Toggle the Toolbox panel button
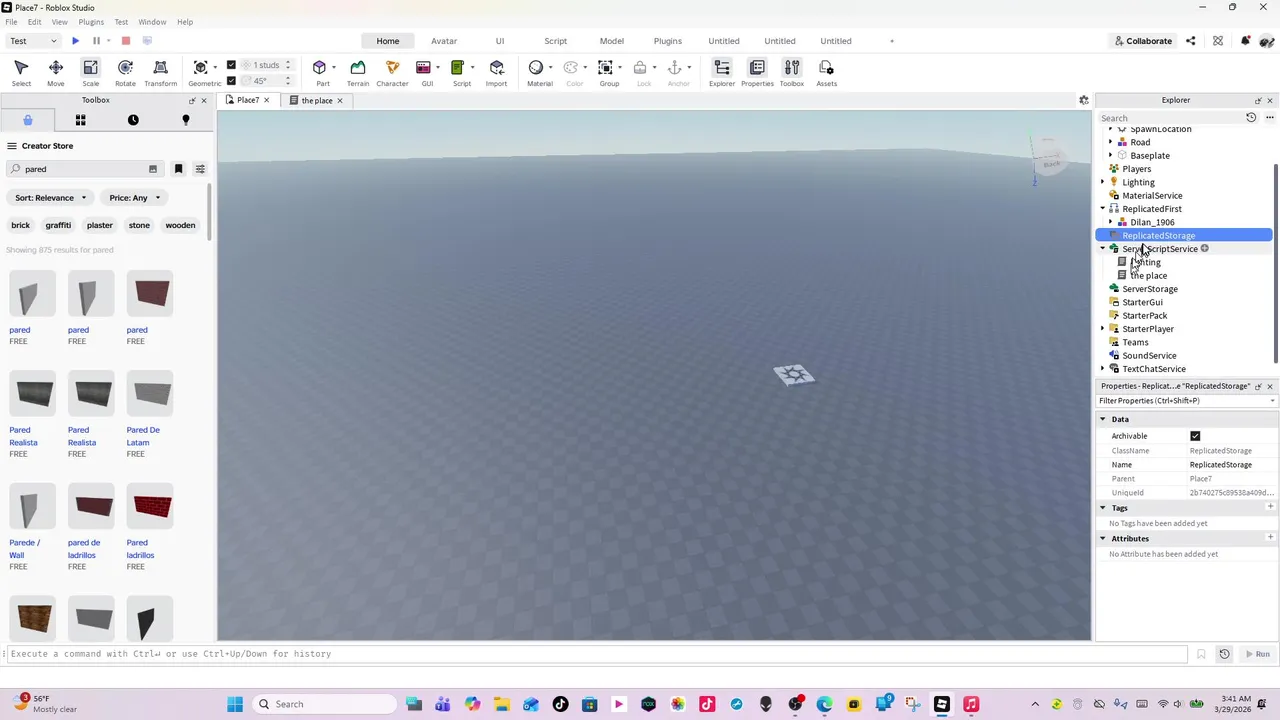The image size is (1280, 720). pyautogui.click(x=791, y=72)
